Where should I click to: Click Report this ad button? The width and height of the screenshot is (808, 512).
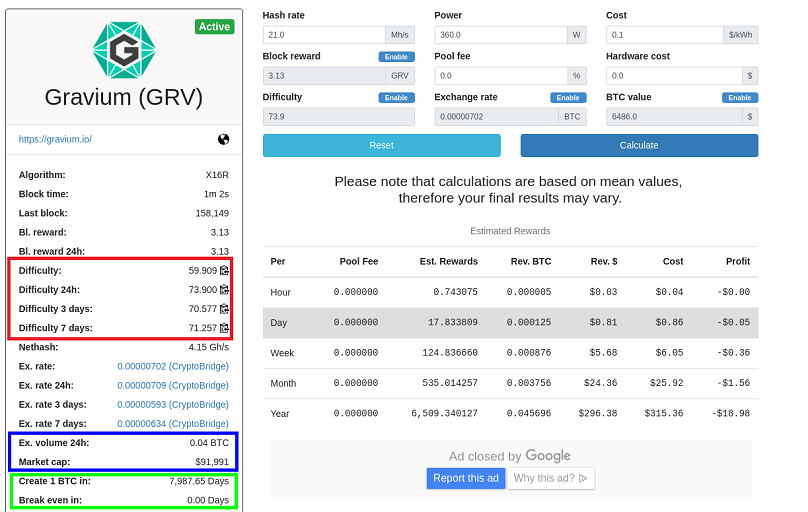point(466,478)
